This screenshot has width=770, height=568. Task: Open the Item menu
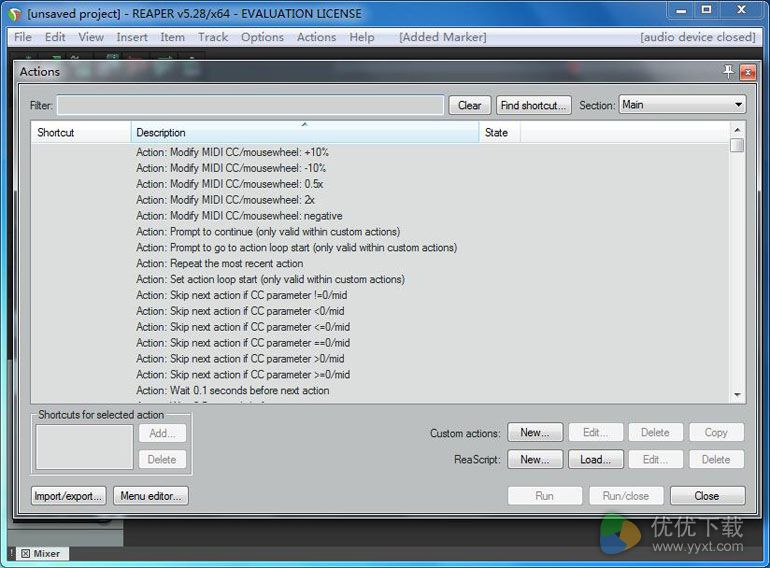[172, 37]
